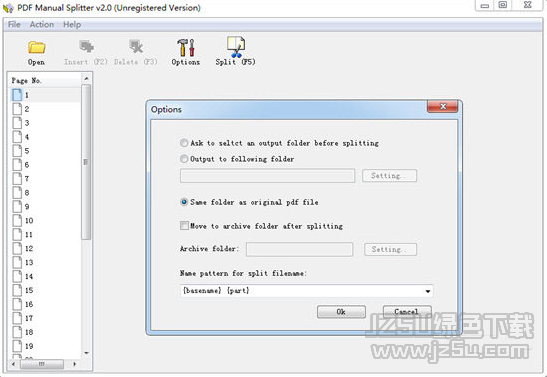Select page 1 icon in page list
Screen dimensions: 547x377
[x=17, y=95]
